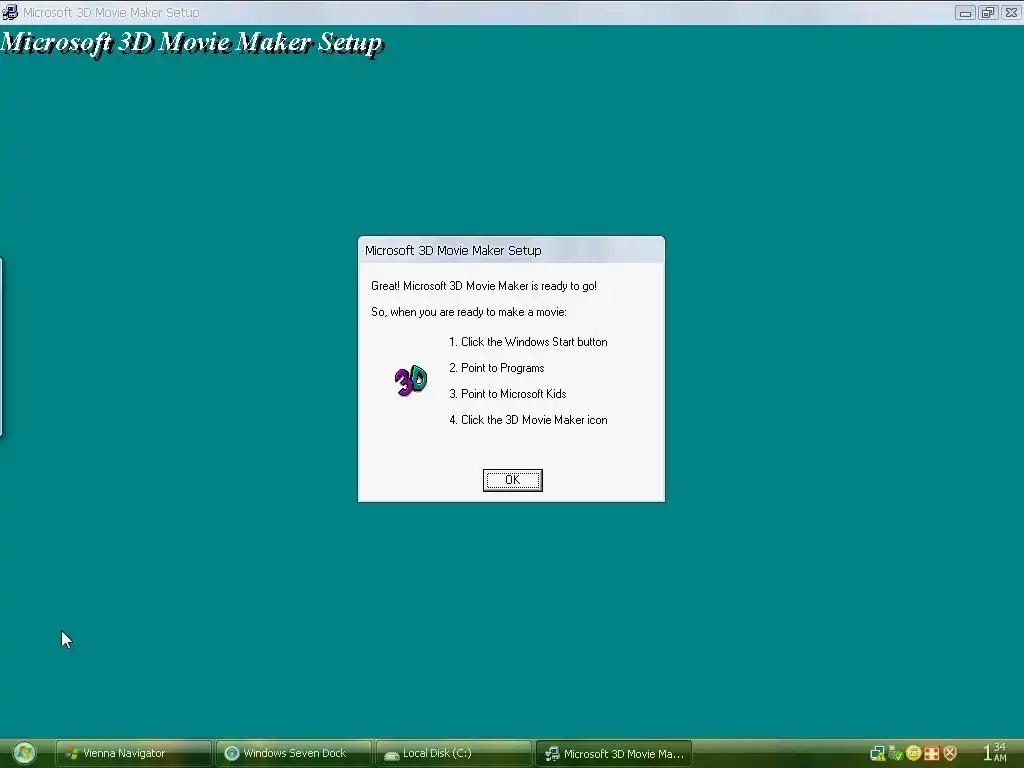Switch to Vienna Navigator in the taskbar
1024x768 pixels.
(133, 754)
